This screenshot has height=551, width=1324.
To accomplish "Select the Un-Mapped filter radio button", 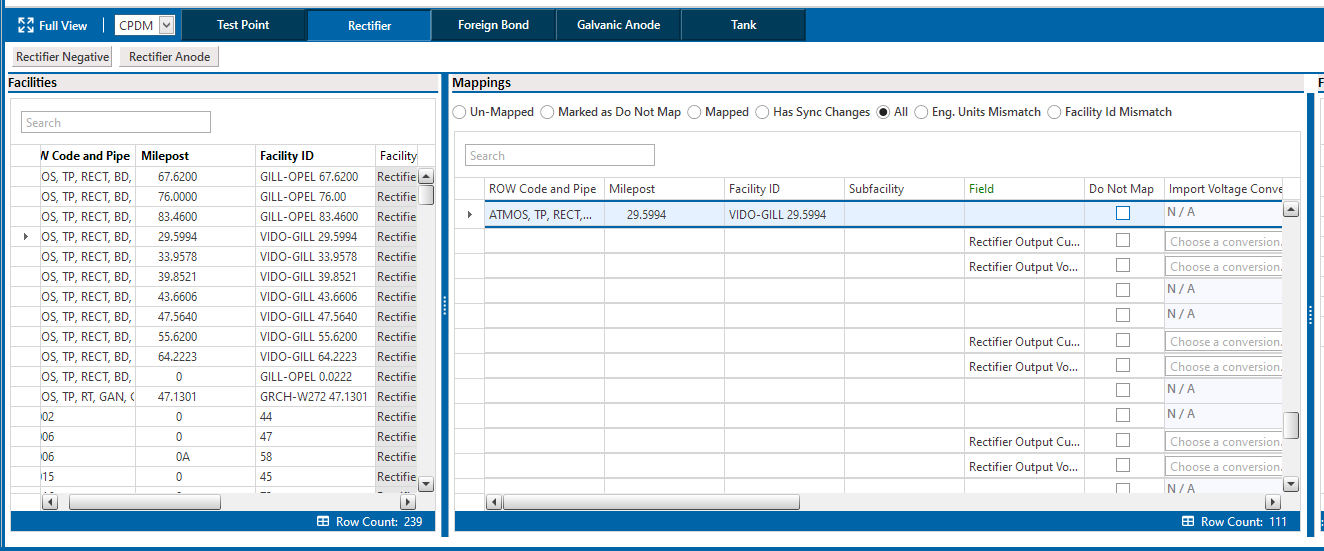I will (x=460, y=112).
